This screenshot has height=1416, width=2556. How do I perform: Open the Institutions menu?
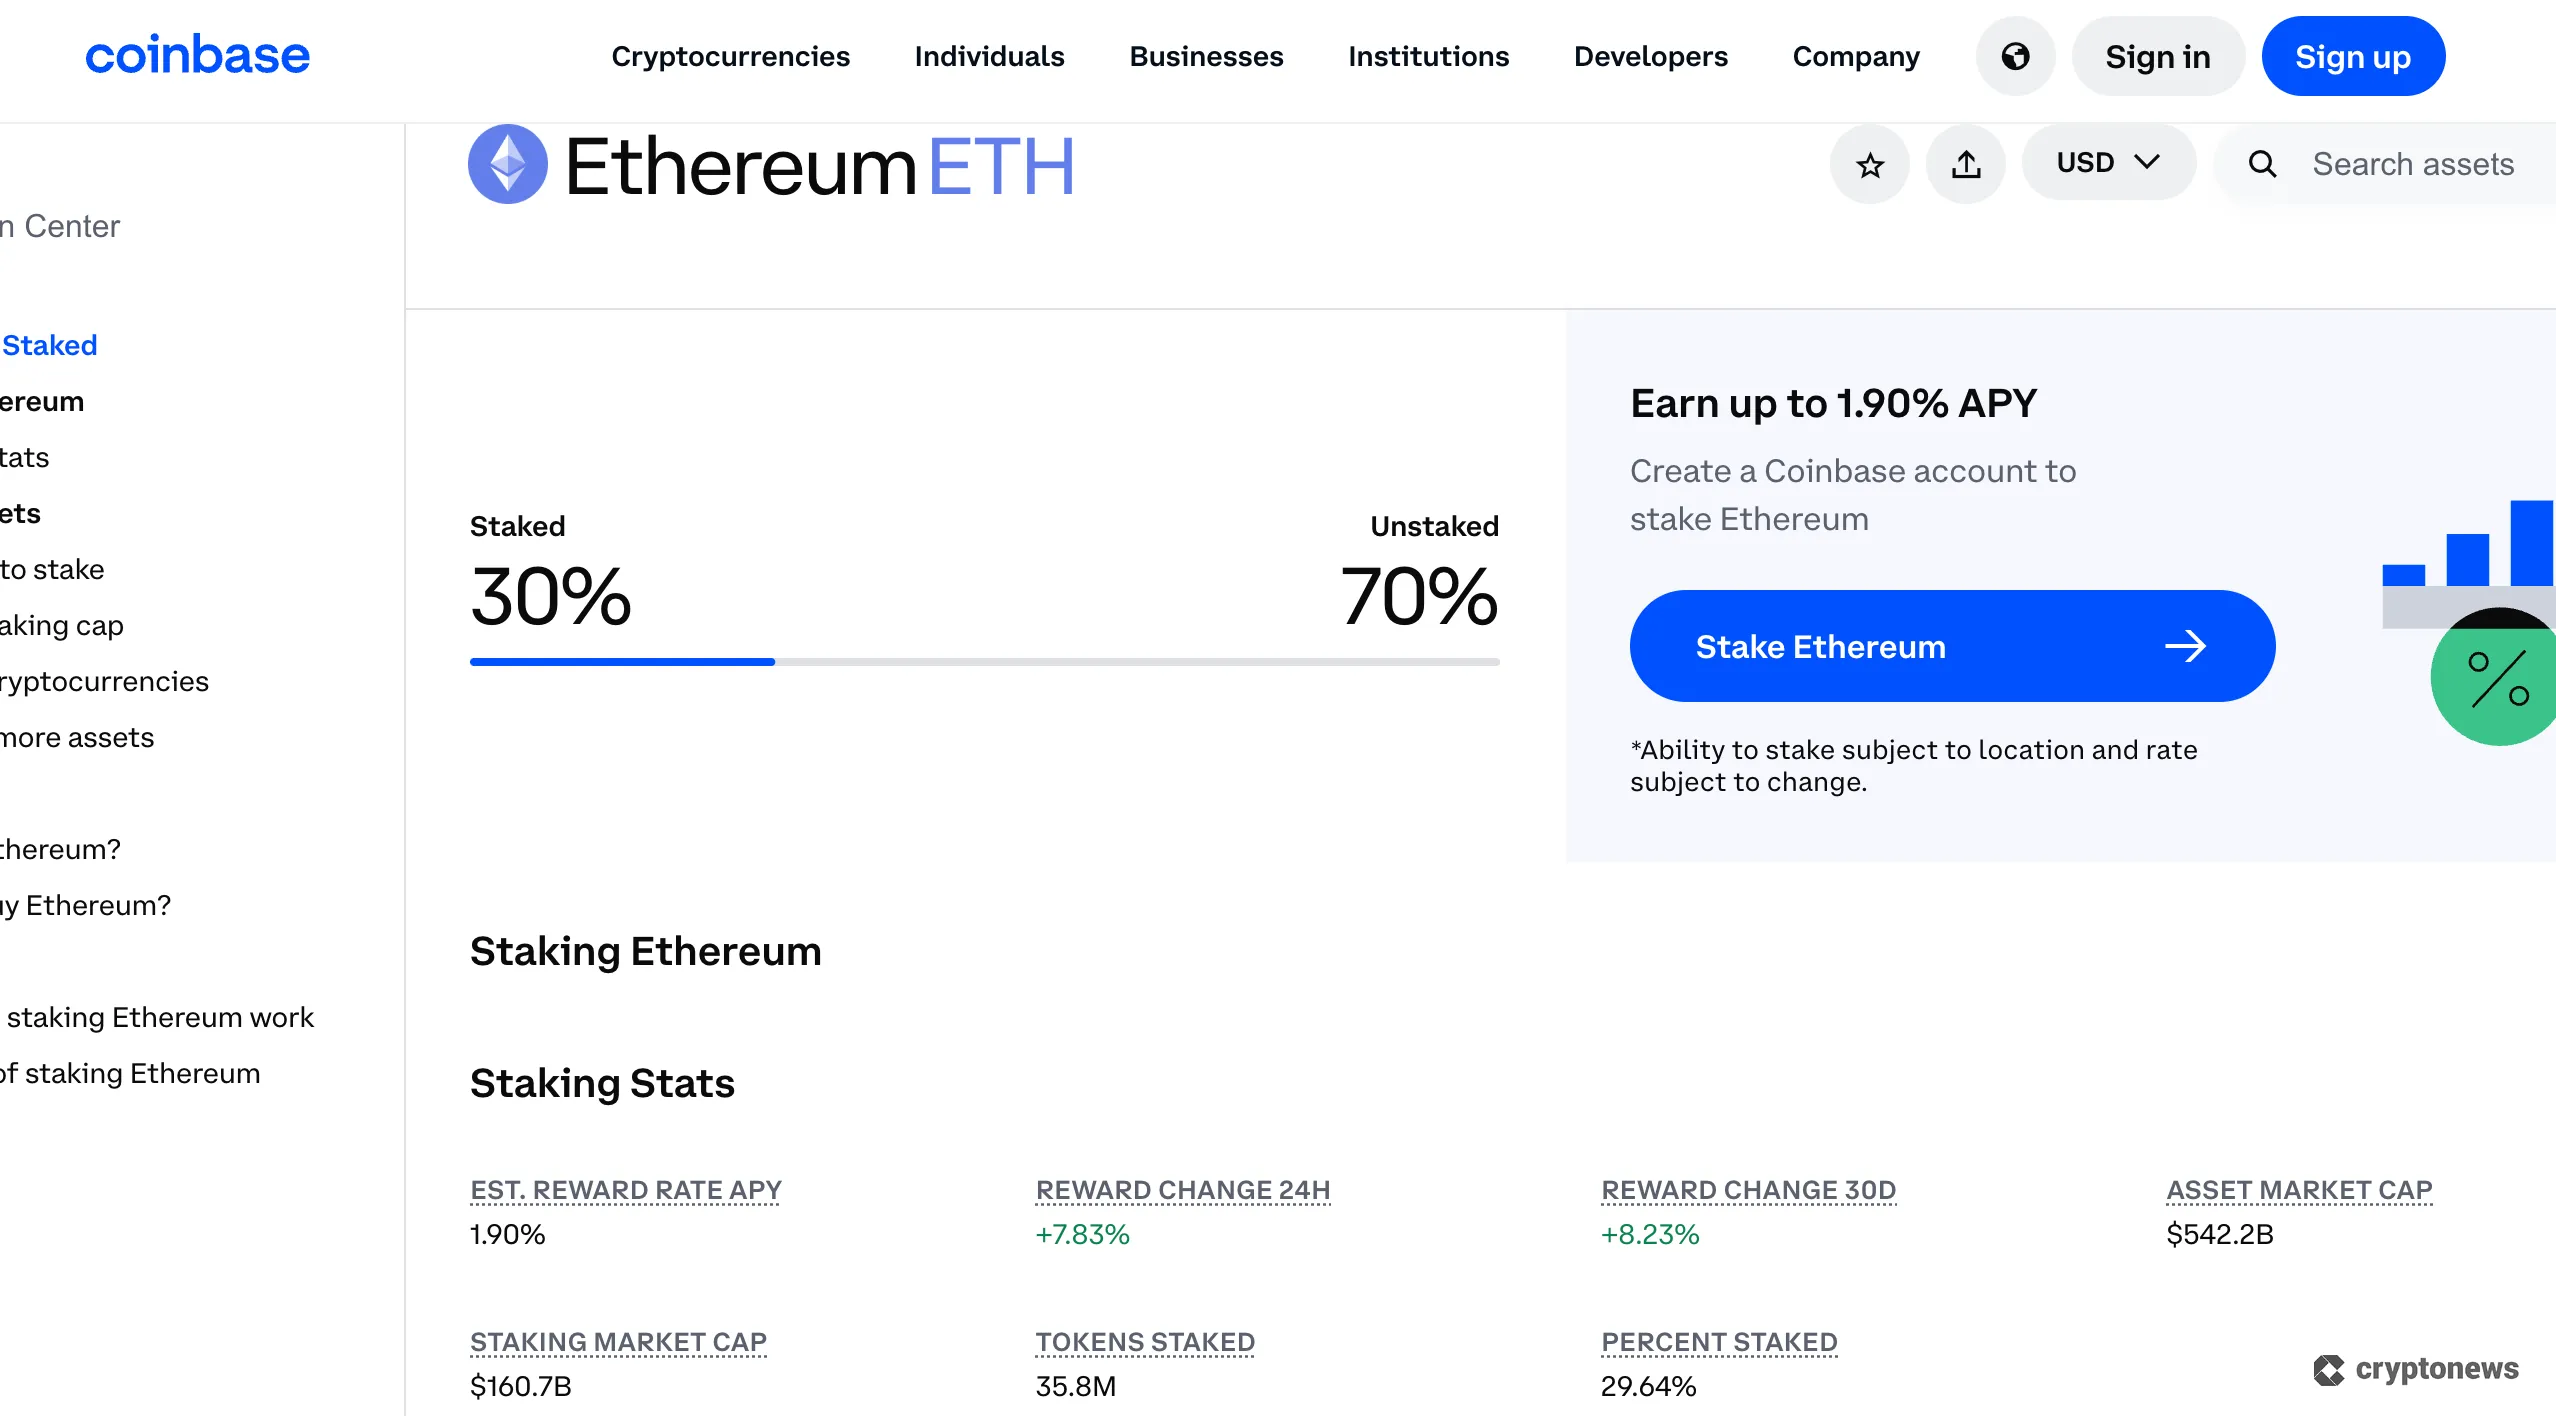(x=1429, y=57)
